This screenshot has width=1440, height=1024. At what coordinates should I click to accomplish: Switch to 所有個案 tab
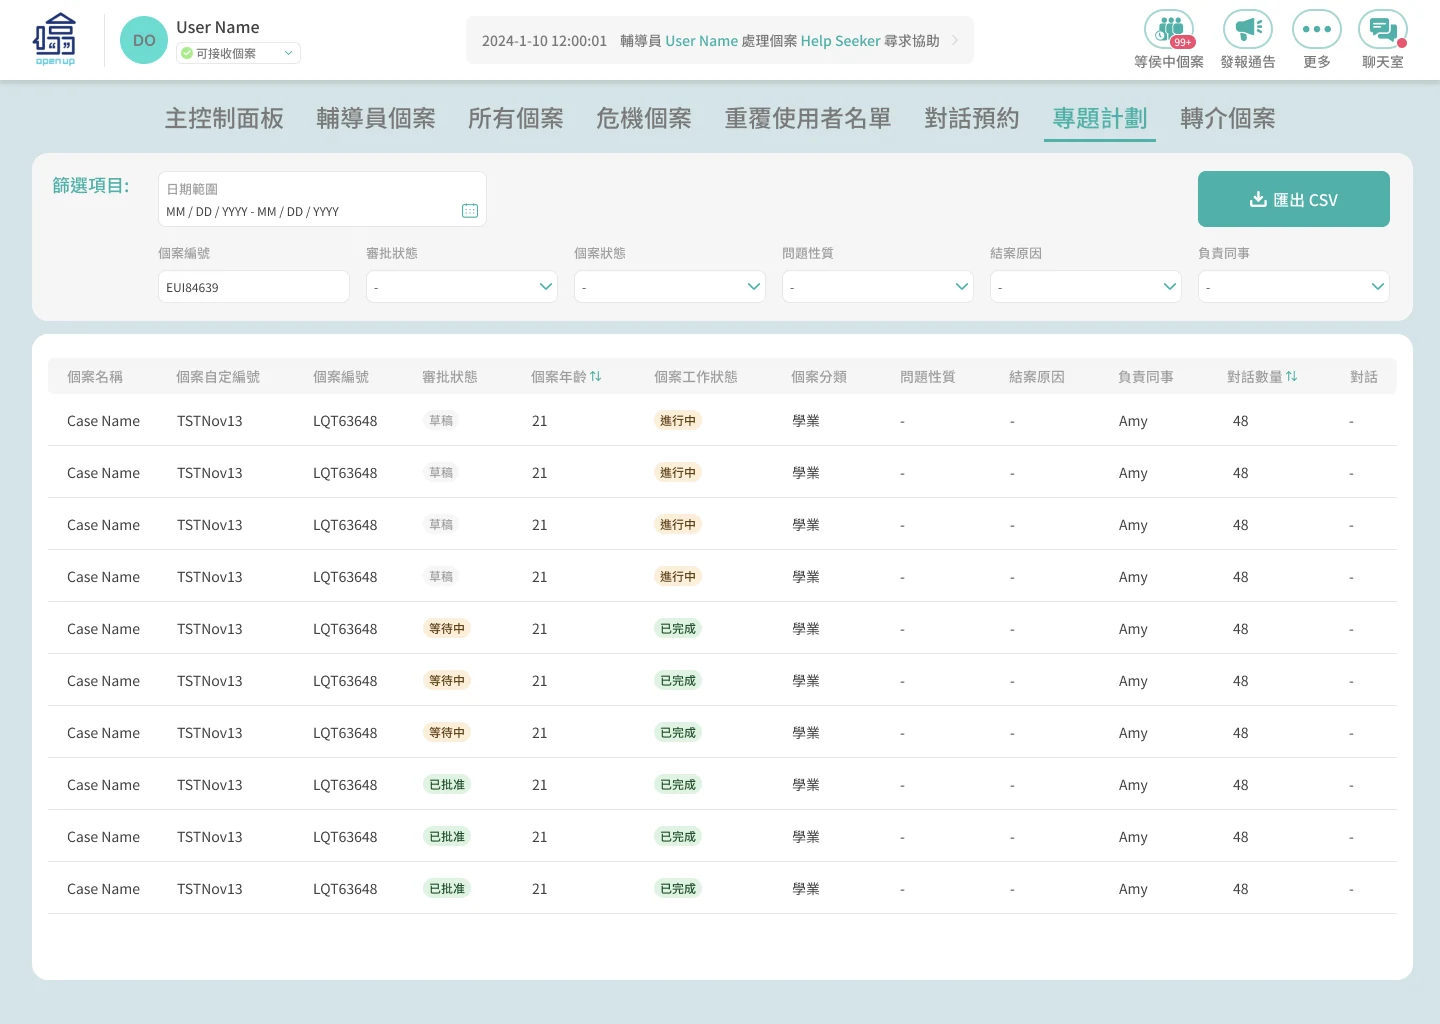516,119
